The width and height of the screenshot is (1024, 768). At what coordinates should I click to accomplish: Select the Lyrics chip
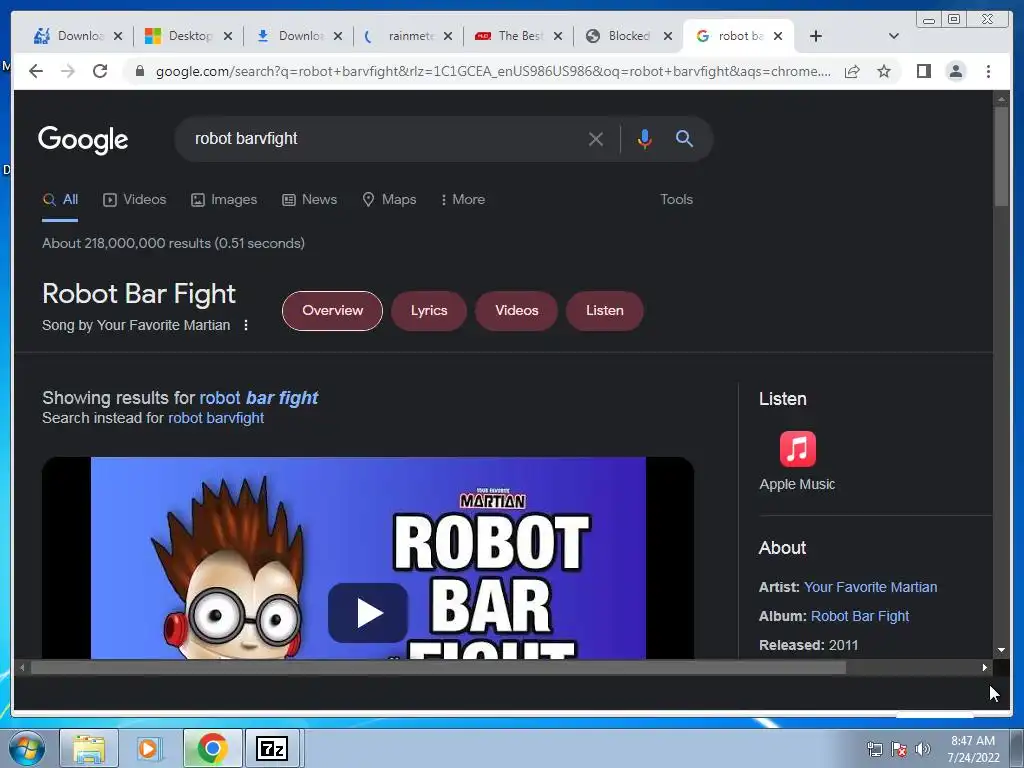(x=429, y=311)
